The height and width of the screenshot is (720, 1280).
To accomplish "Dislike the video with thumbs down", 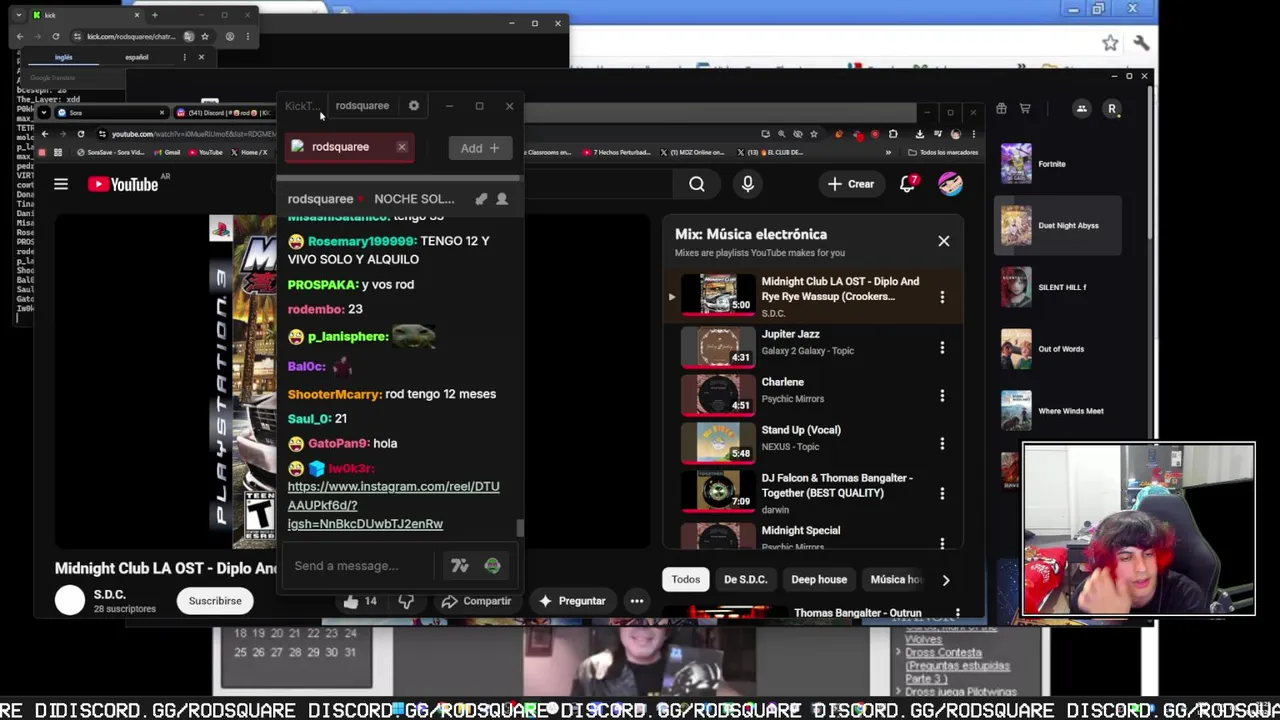I will (x=406, y=601).
